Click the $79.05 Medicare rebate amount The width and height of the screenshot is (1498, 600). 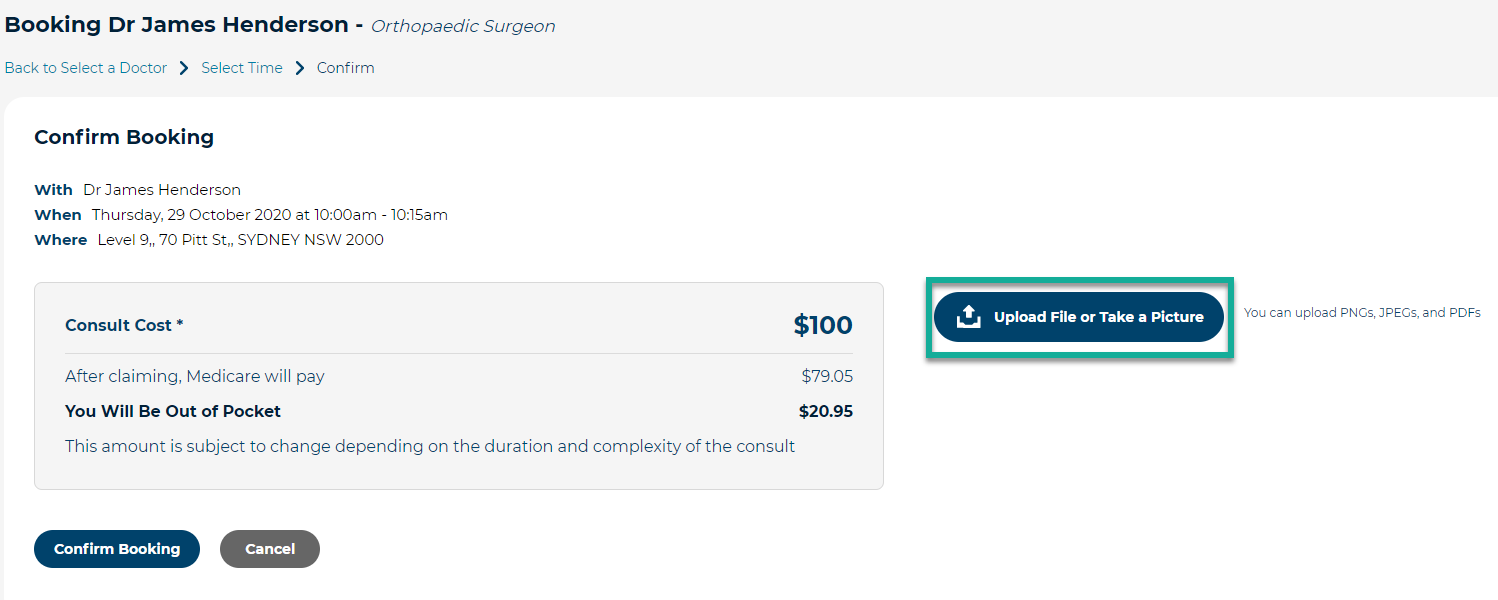[x=827, y=377]
